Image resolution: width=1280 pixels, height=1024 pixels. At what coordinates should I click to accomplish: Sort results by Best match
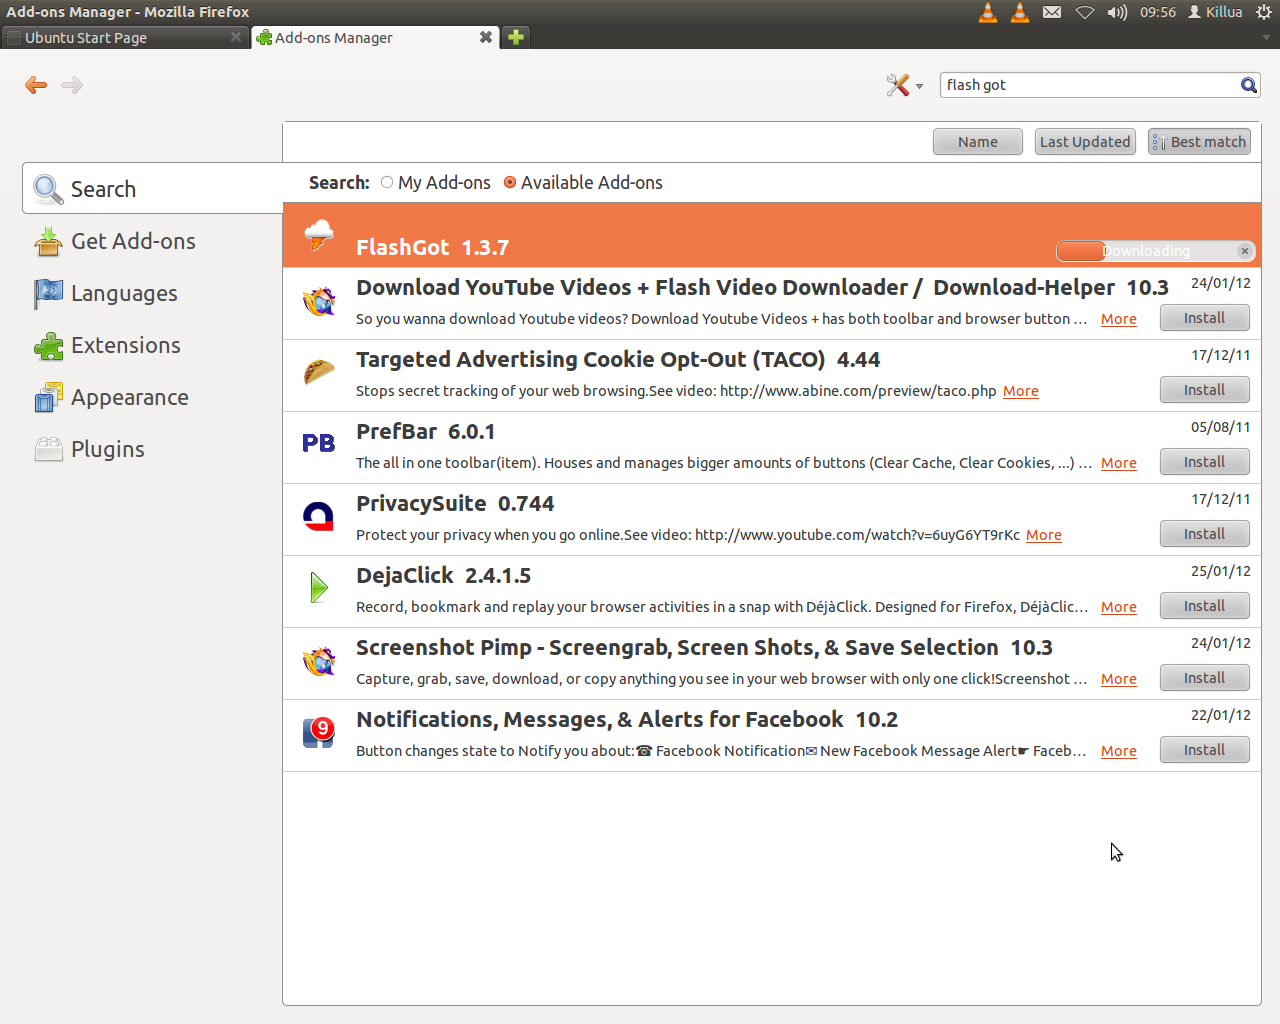click(1199, 142)
